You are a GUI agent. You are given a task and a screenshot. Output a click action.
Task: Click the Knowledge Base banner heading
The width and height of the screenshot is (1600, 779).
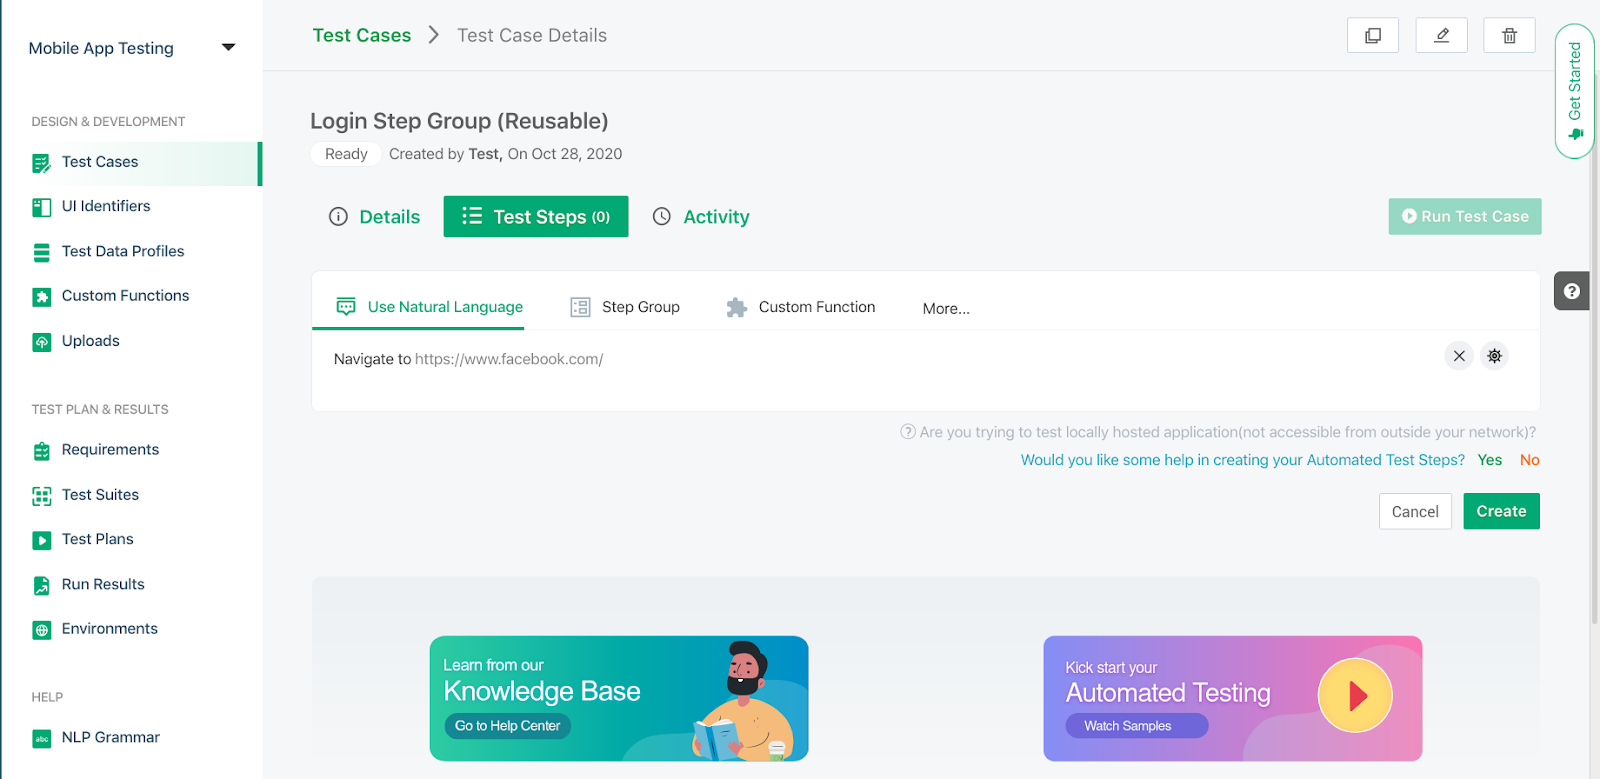pyautogui.click(x=542, y=691)
